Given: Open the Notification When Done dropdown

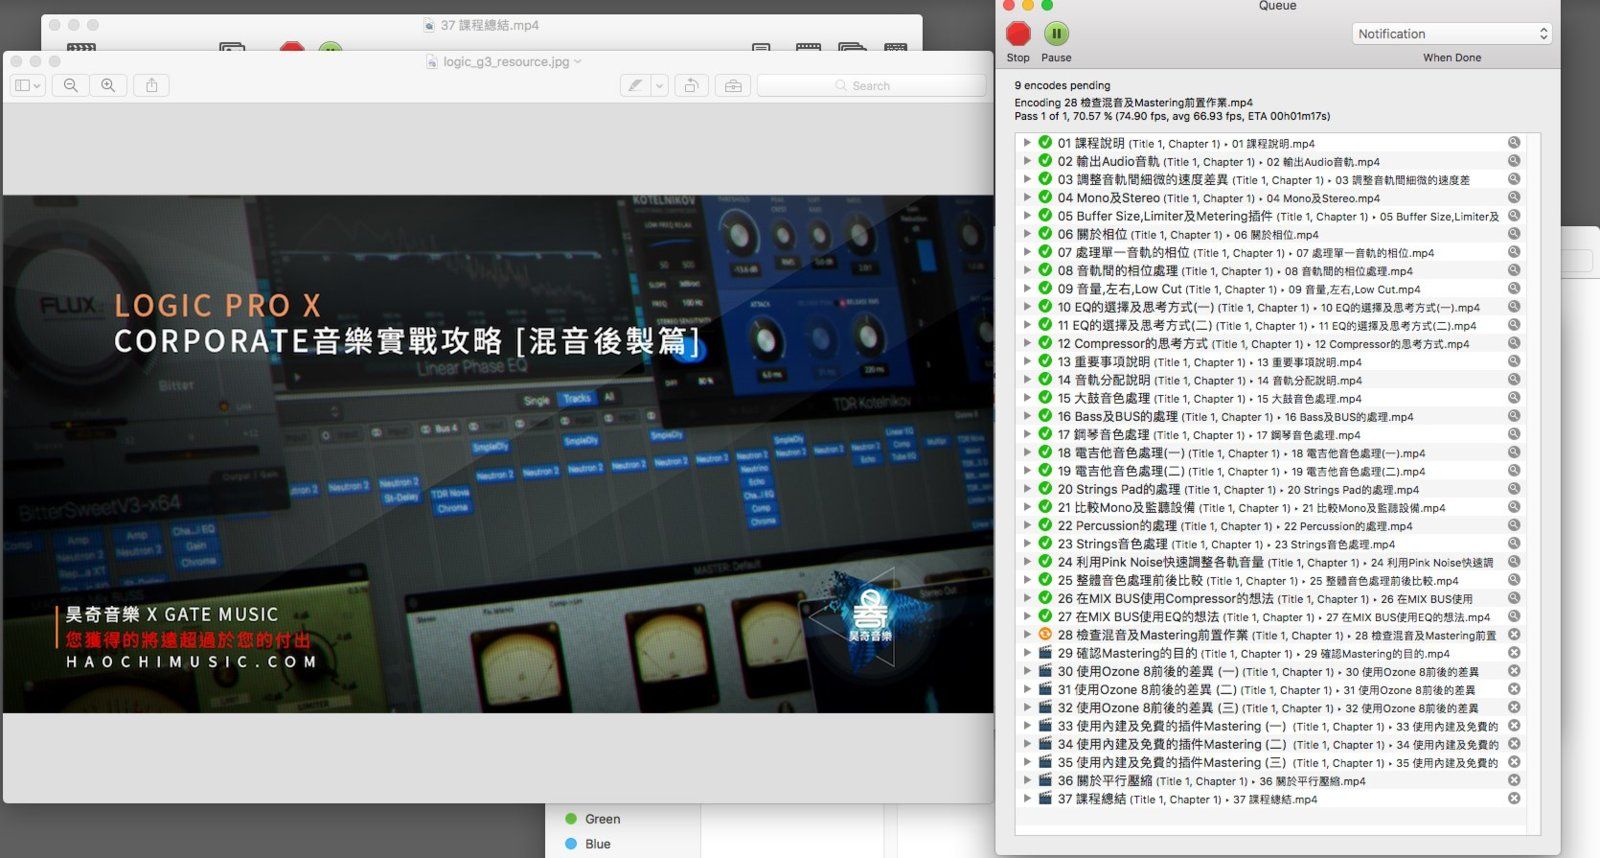Looking at the screenshot, I should [x=1452, y=34].
